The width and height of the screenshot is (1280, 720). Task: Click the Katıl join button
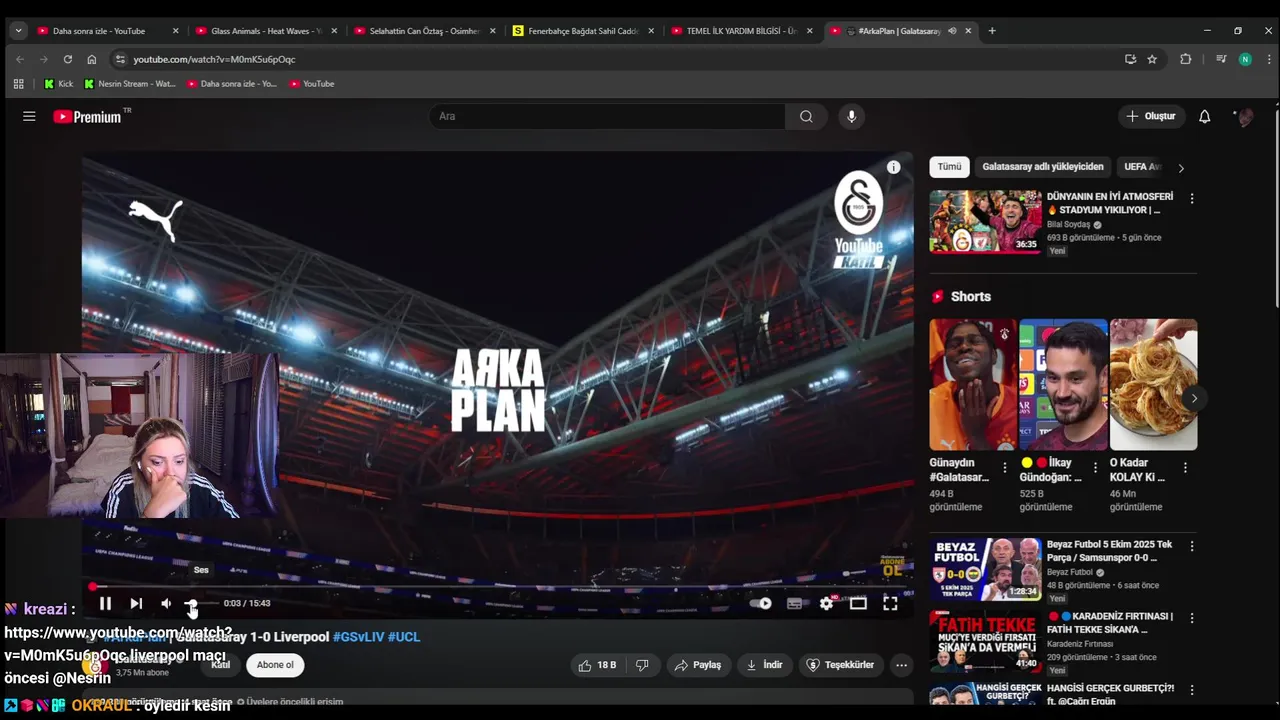click(x=221, y=665)
